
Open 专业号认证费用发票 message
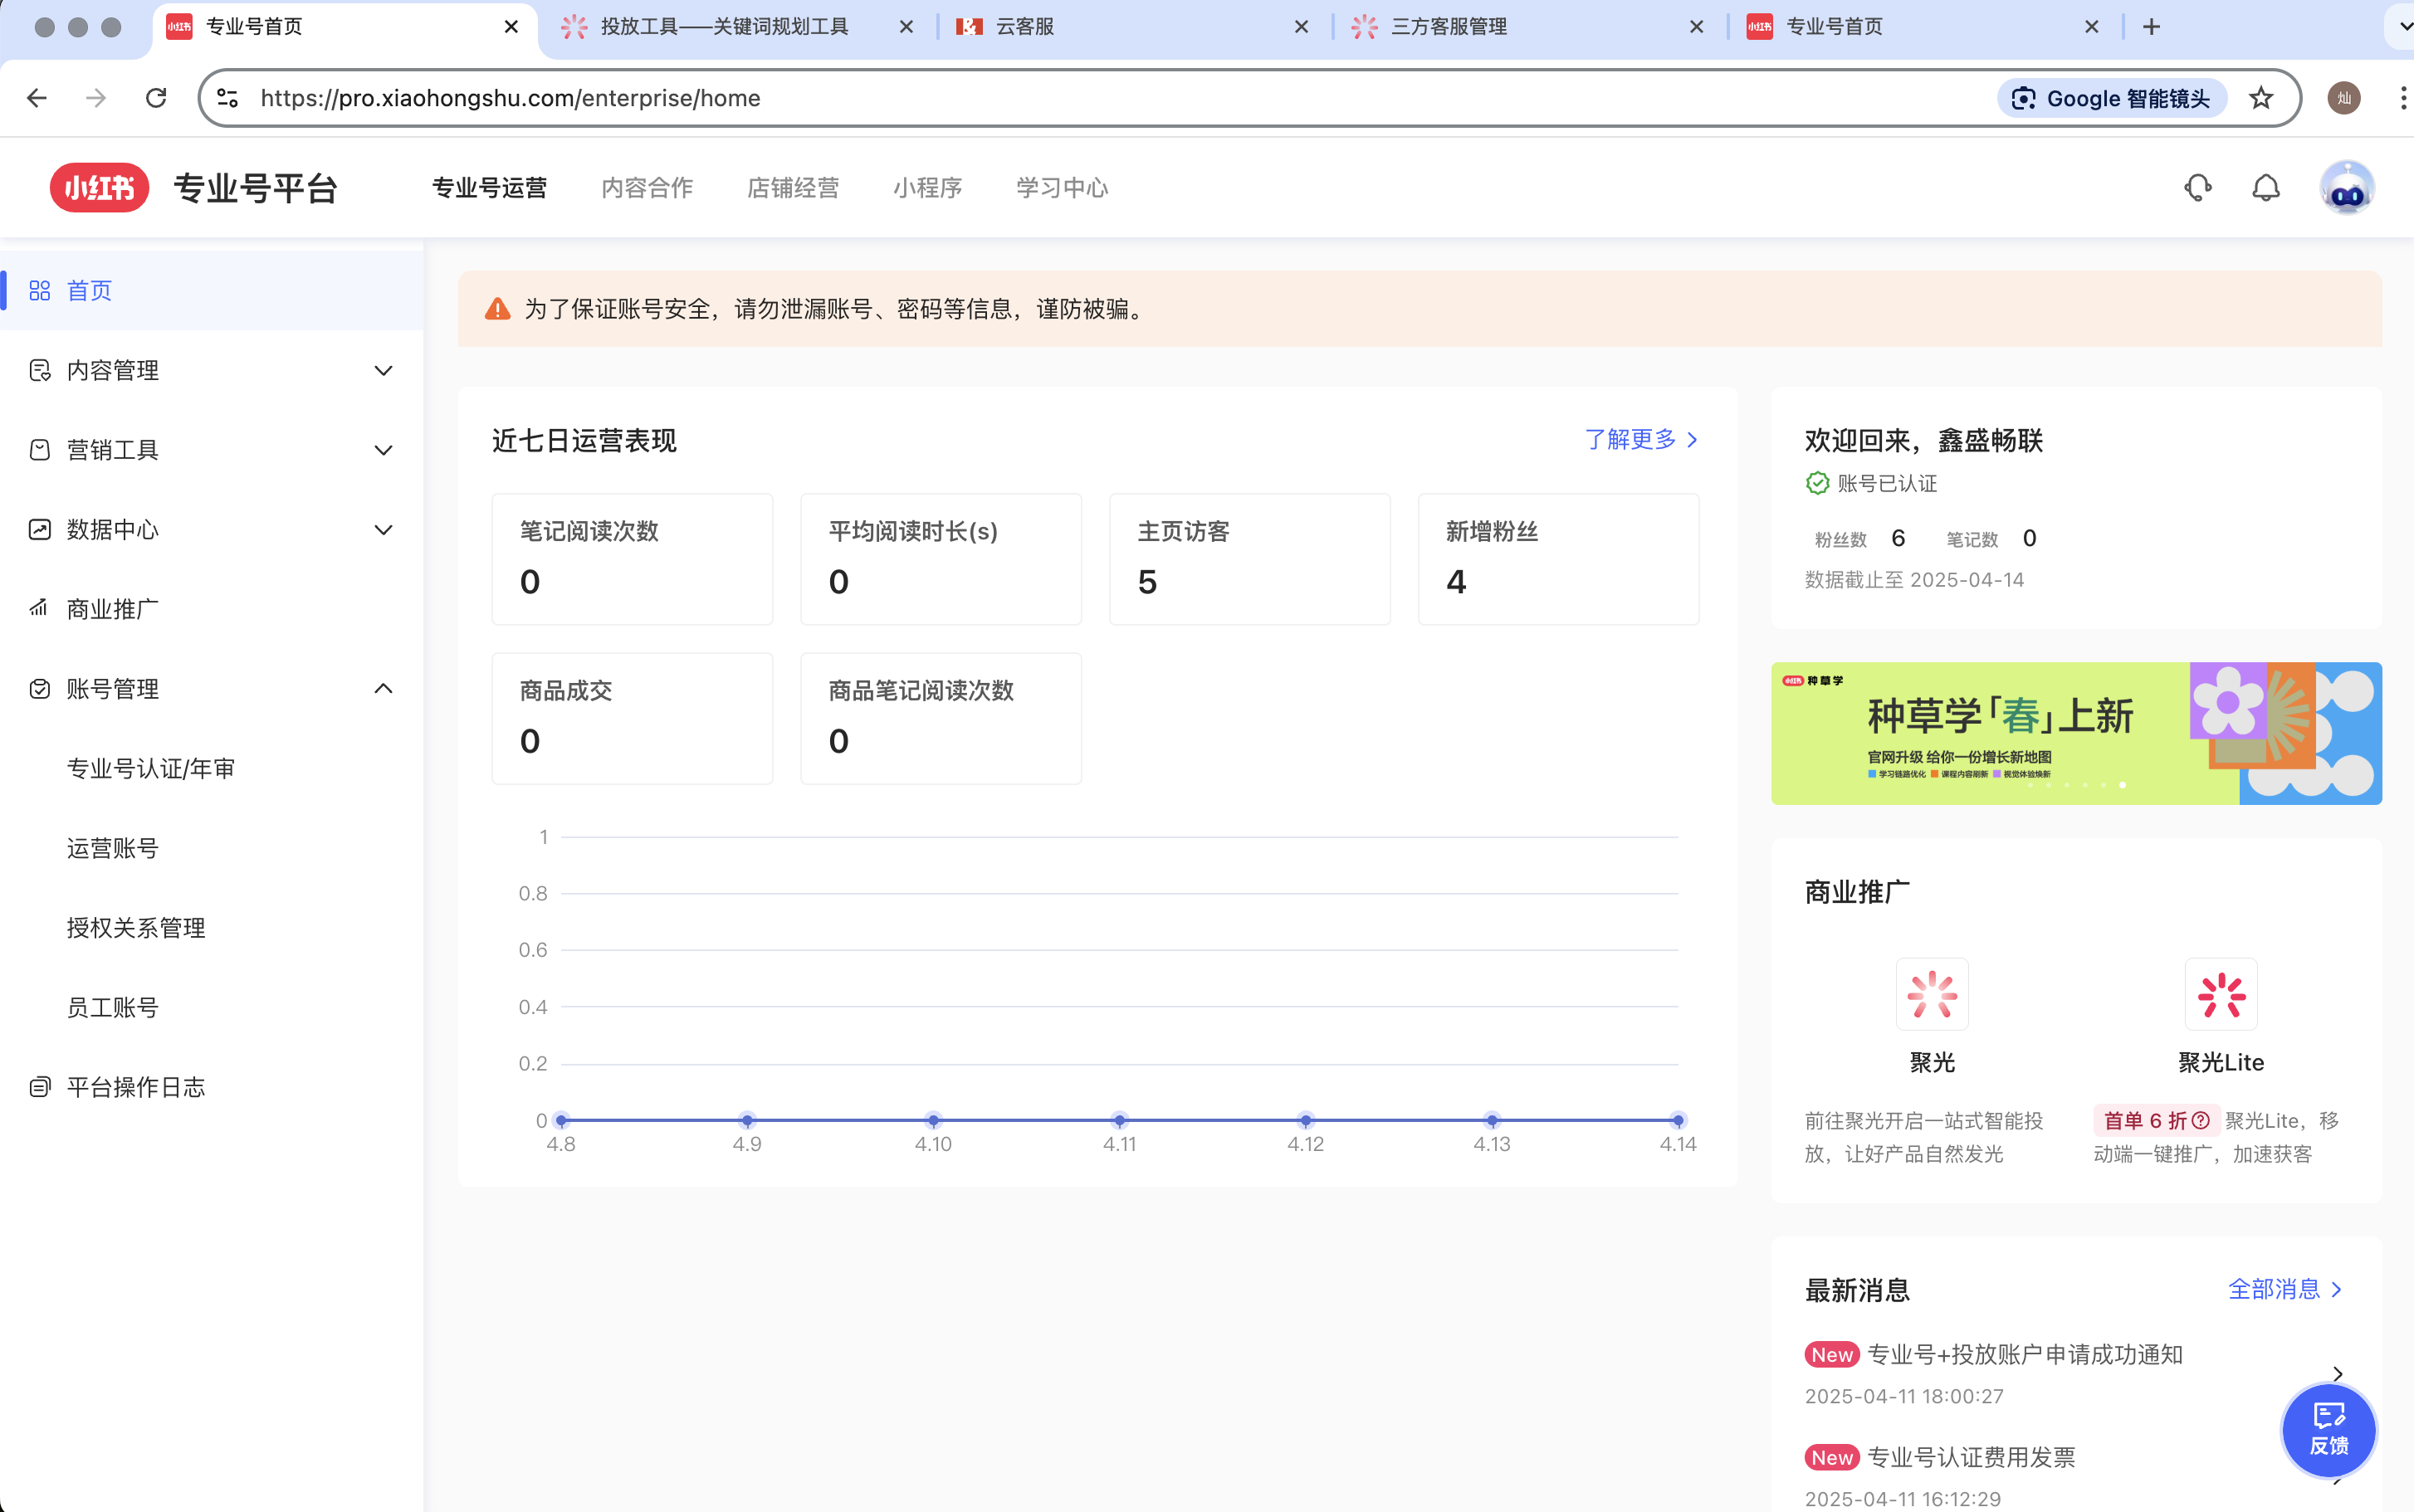pyautogui.click(x=1971, y=1457)
